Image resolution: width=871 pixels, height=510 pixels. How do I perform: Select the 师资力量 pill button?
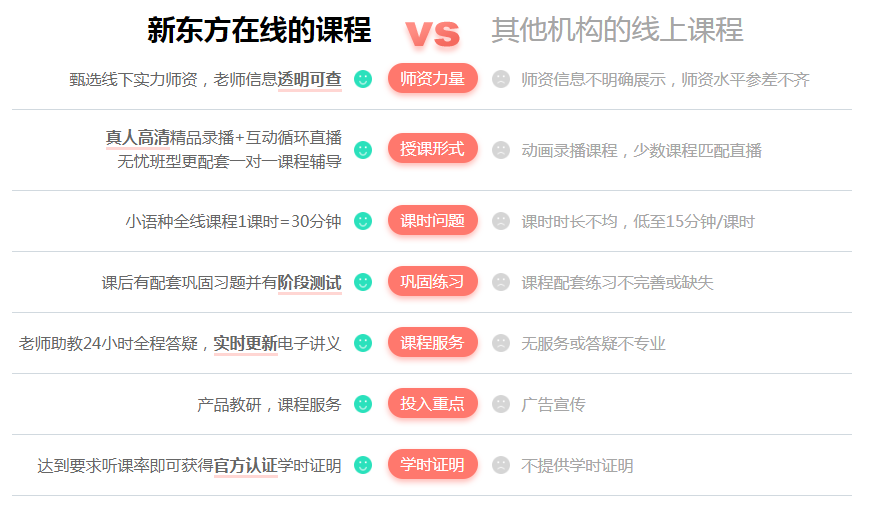click(x=433, y=78)
